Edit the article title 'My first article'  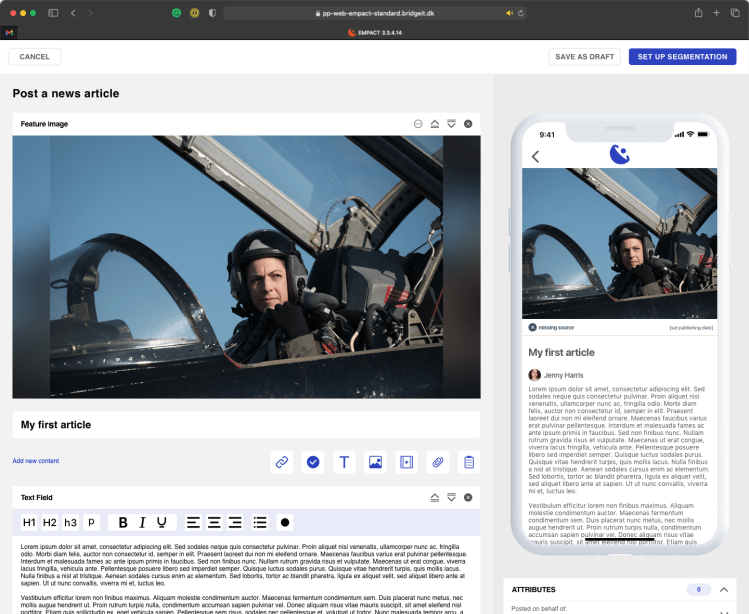pyautogui.click(x=245, y=425)
